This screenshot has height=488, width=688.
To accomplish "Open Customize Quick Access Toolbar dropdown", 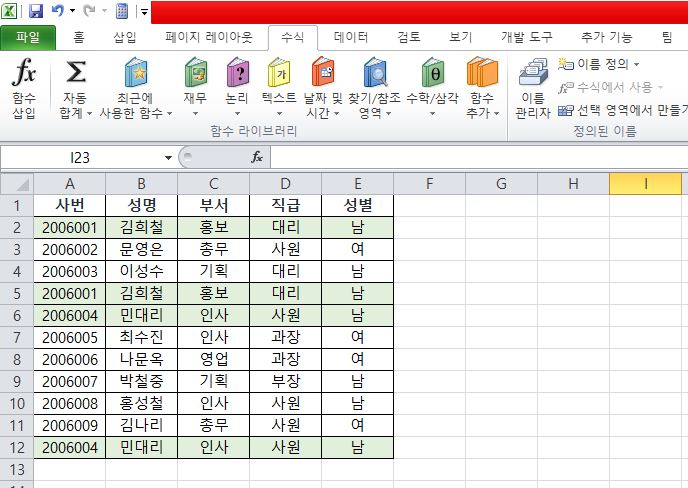I will (x=143, y=12).
